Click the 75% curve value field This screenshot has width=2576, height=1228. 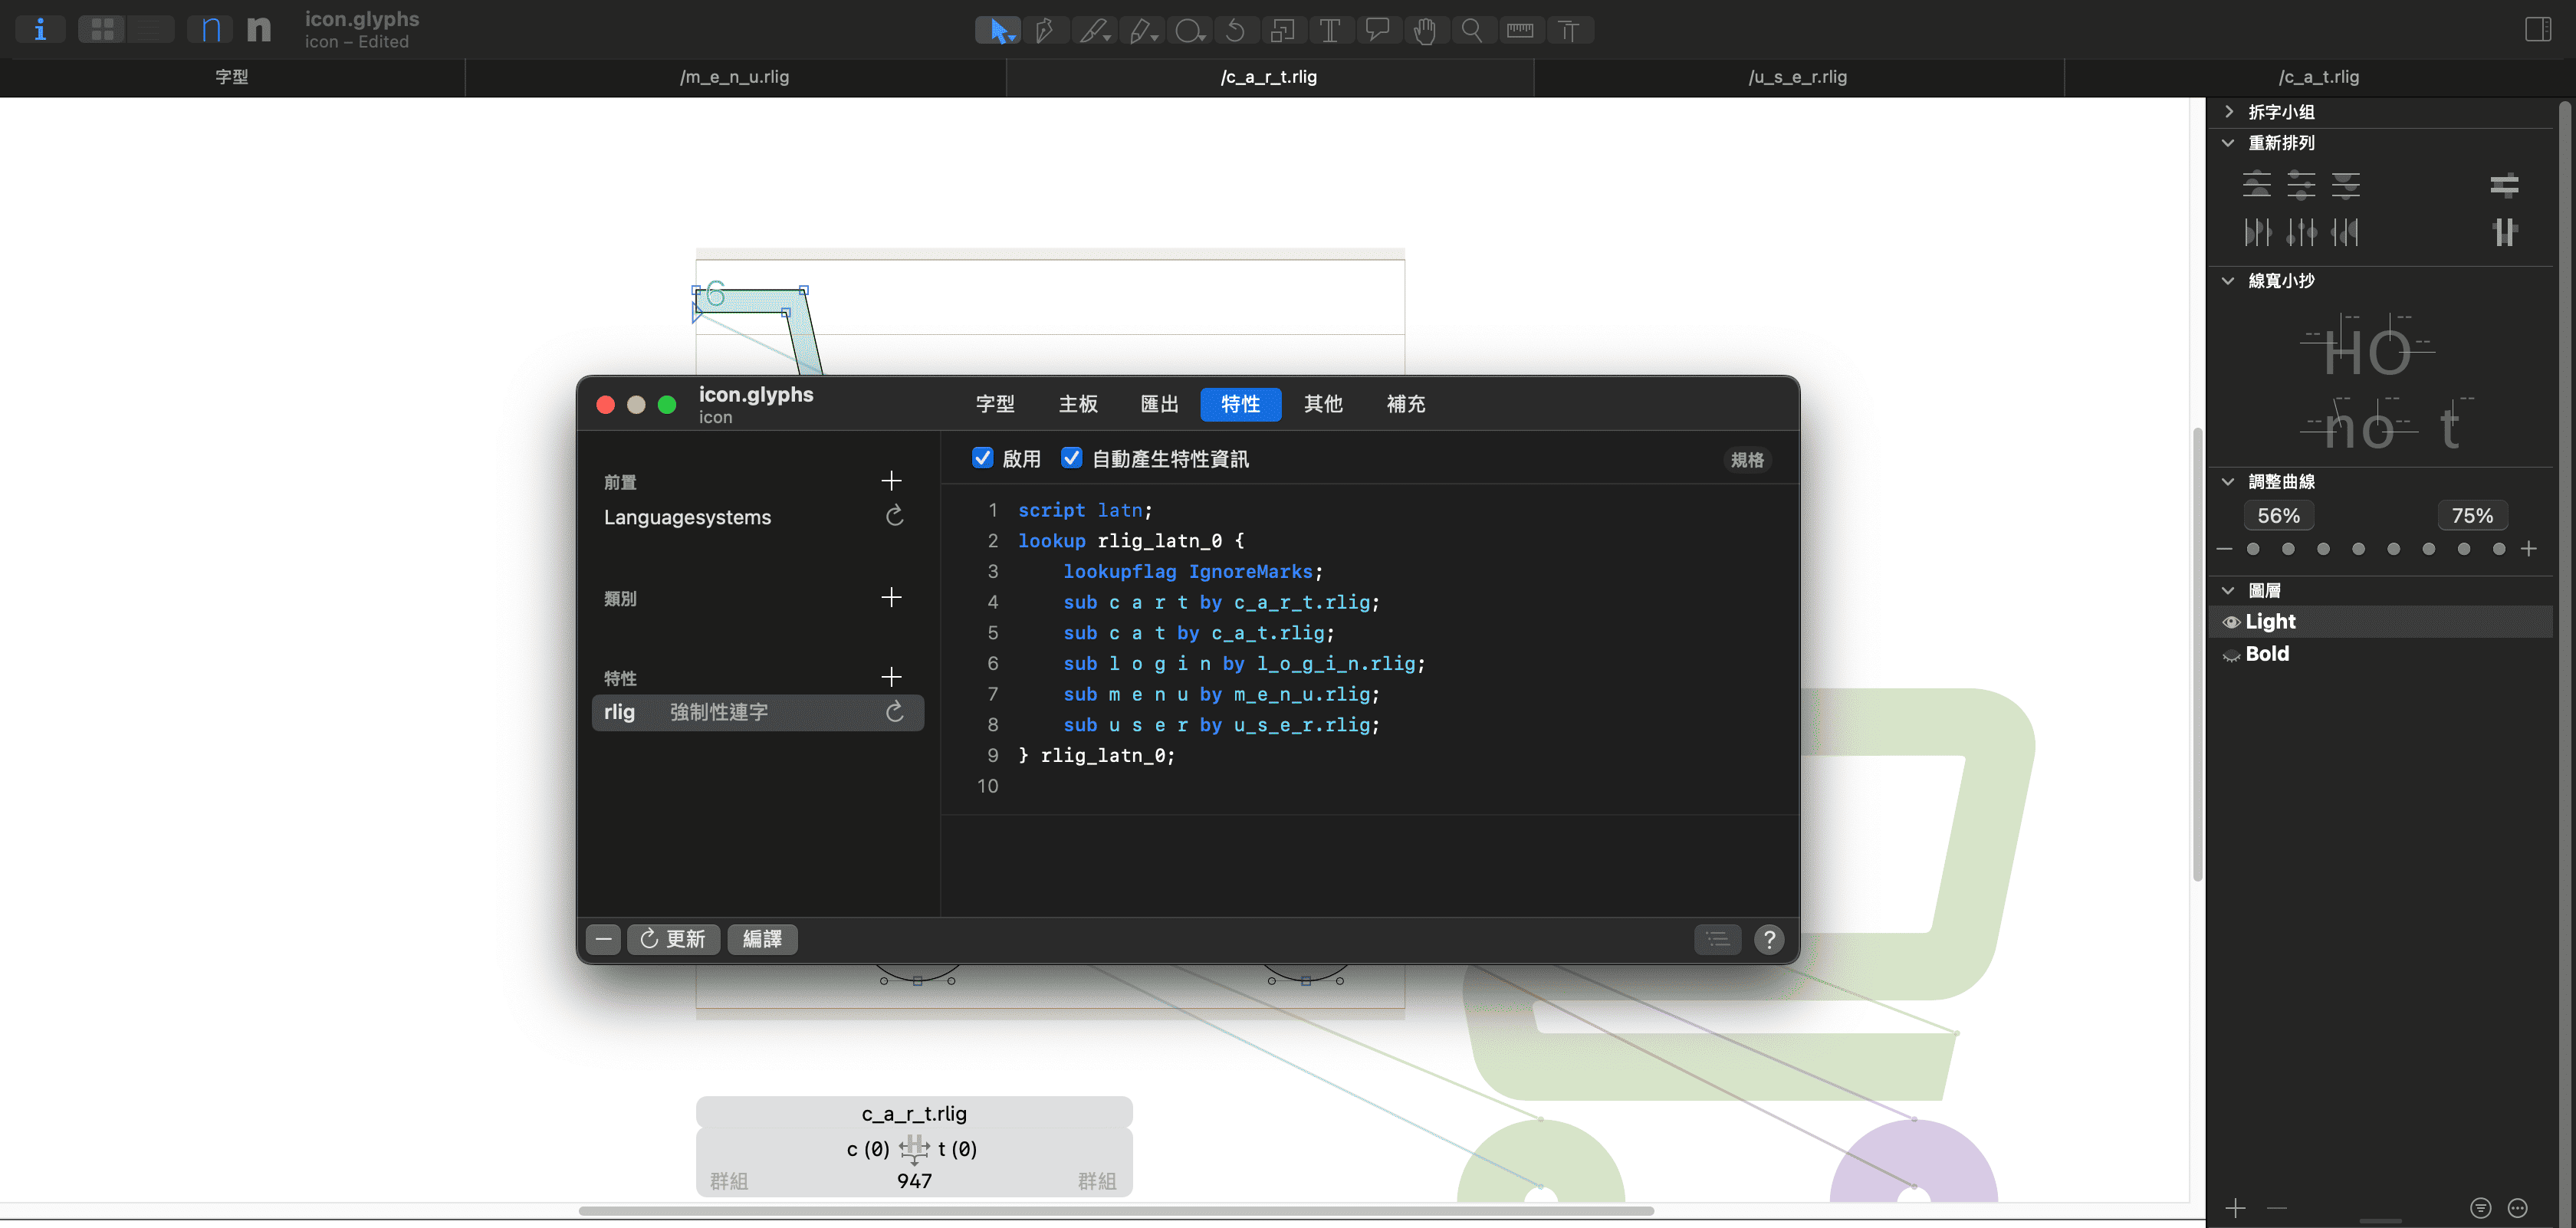coord(2472,516)
